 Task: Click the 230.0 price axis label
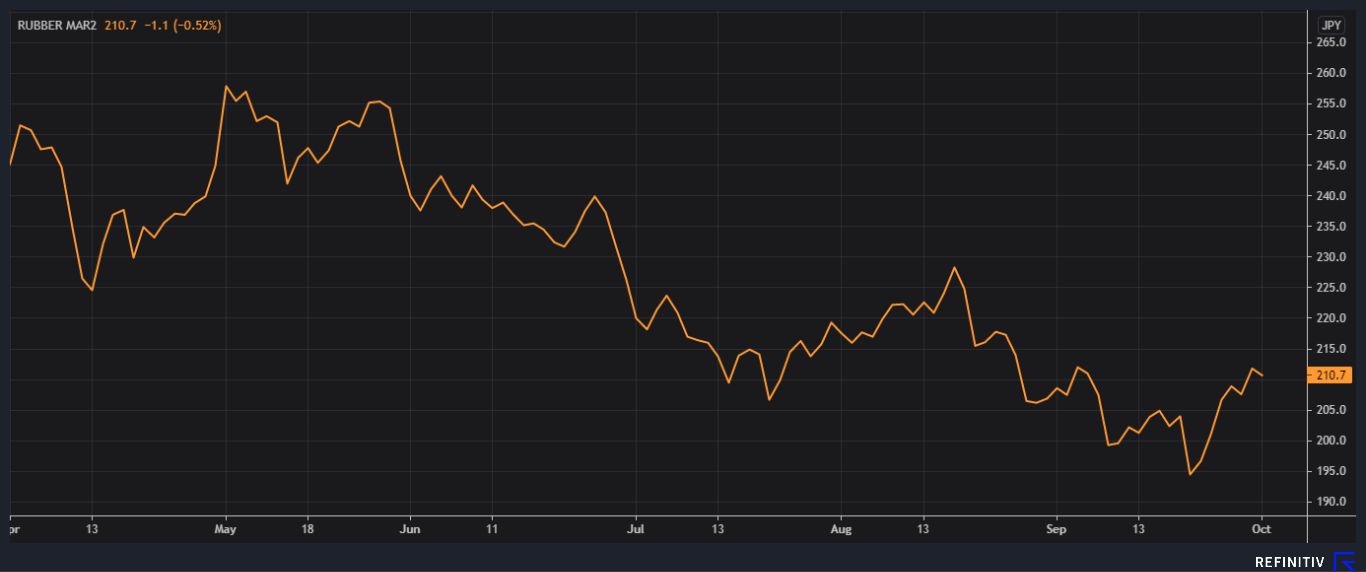pos(1333,258)
